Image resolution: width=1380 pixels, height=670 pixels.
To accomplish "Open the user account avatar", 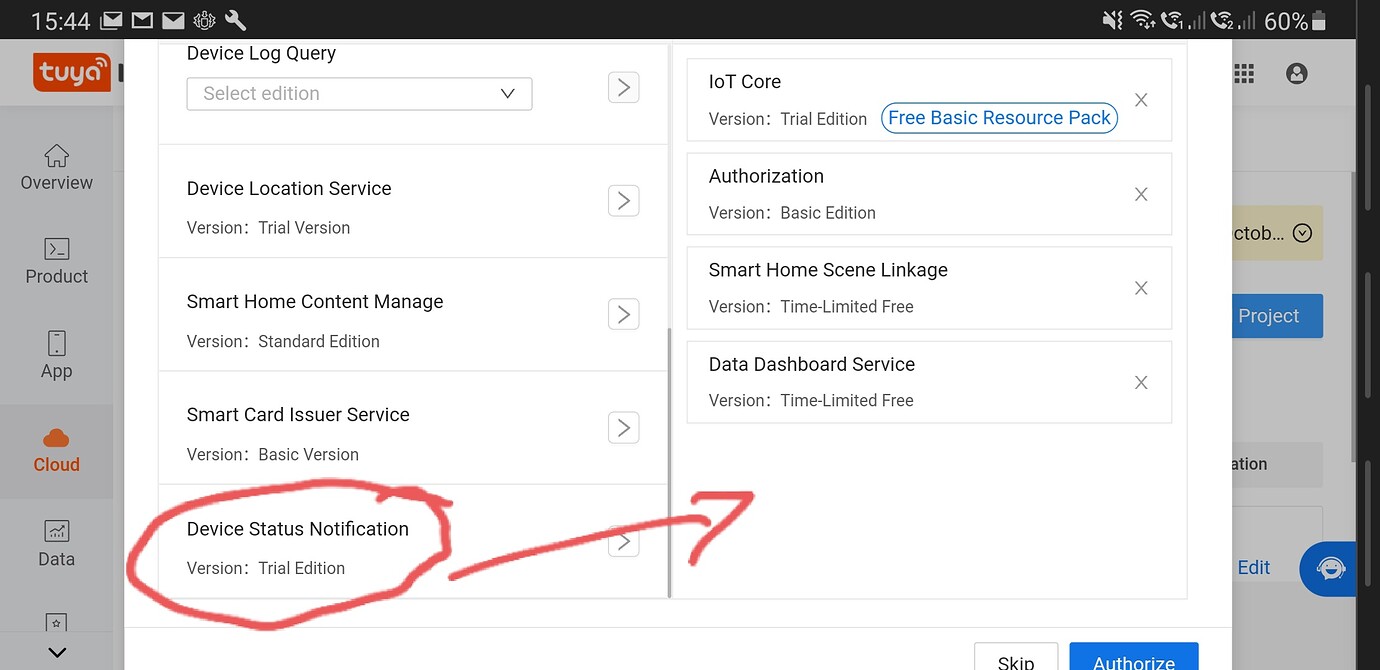I will (1296, 72).
